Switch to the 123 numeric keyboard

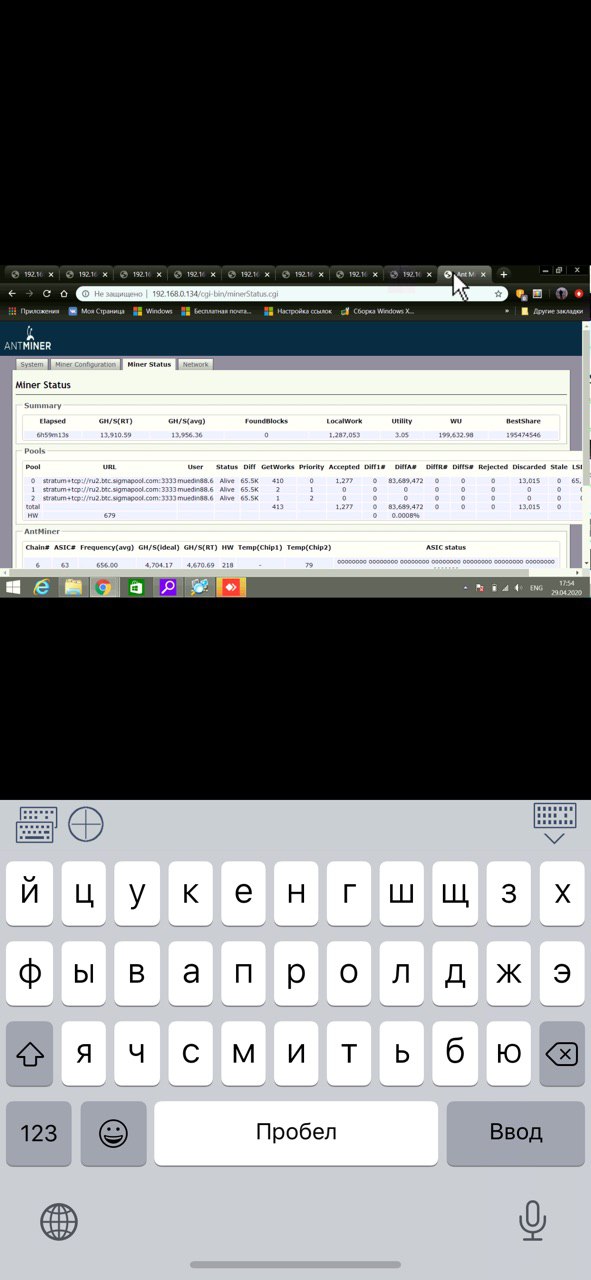coord(39,1133)
